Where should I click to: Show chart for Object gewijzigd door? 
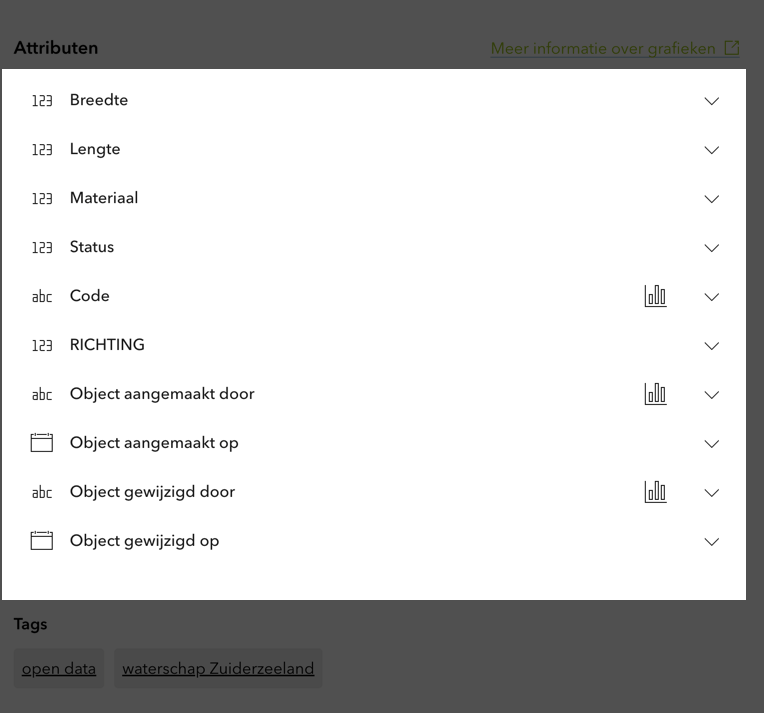tap(655, 492)
